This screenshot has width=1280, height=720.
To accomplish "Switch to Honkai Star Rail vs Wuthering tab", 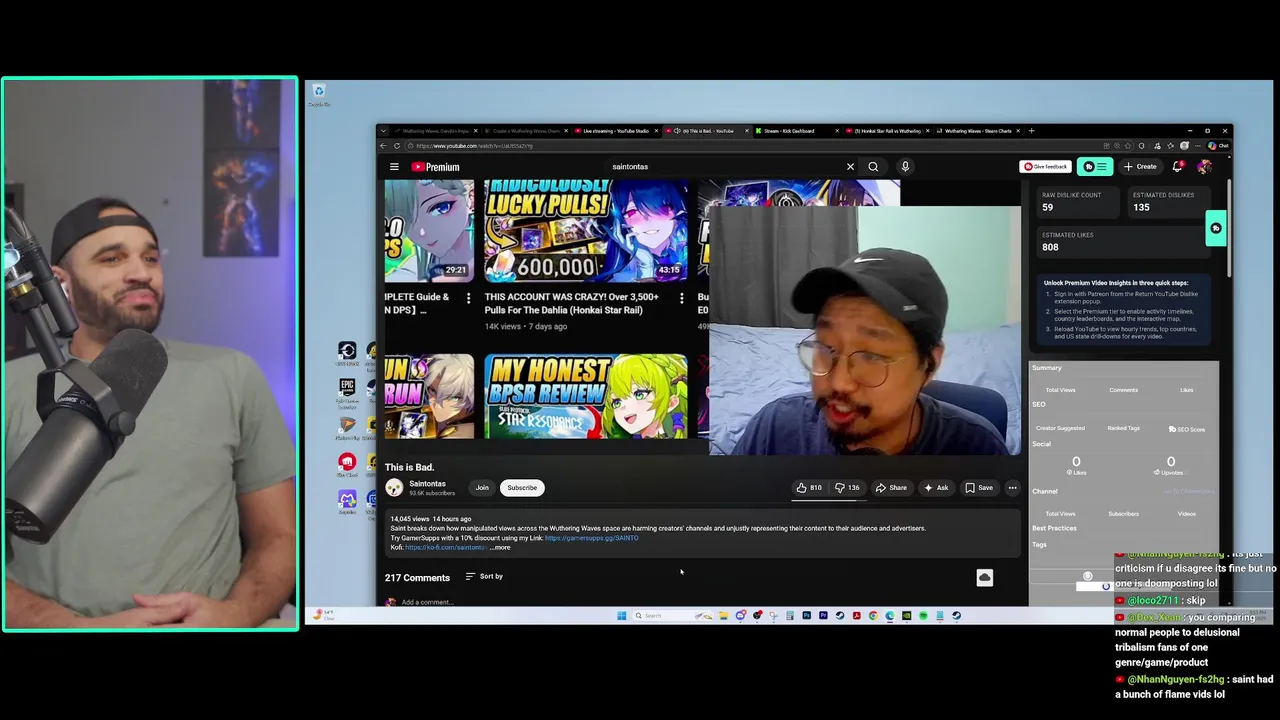I will click(x=885, y=131).
